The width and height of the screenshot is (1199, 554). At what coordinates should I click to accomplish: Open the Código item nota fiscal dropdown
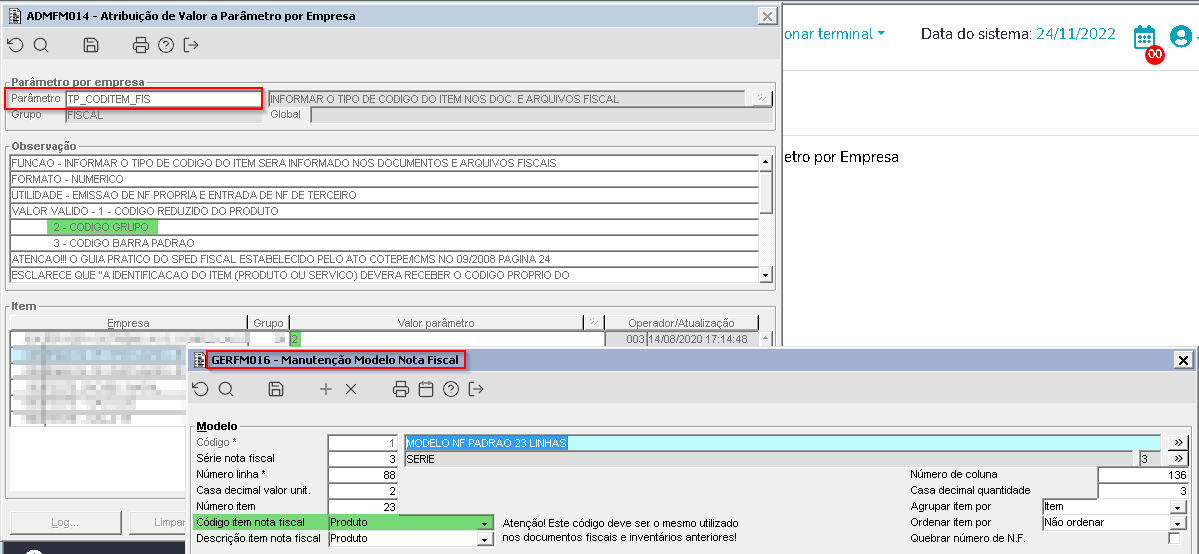(484, 523)
